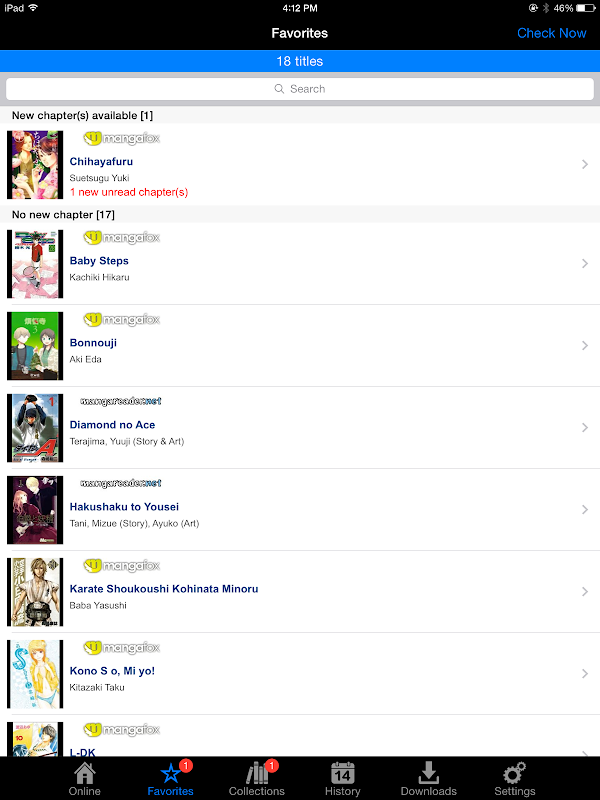Viewport: 600px width, 800px height.
Task: Open the Hakushaku to Yousei chevron arrow
Action: (585, 510)
